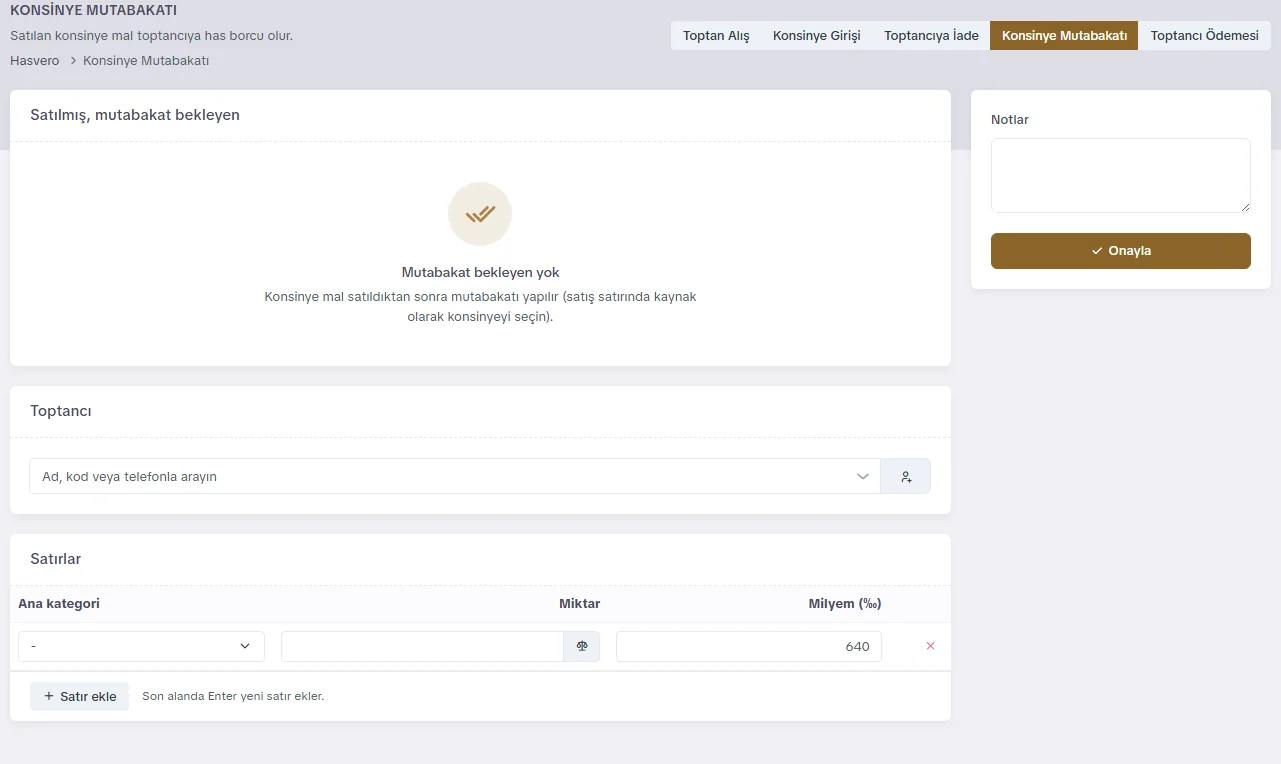Click the Konsinye Mutabakatı breadcrumb
The height and width of the screenshot is (764, 1281).
click(146, 61)
